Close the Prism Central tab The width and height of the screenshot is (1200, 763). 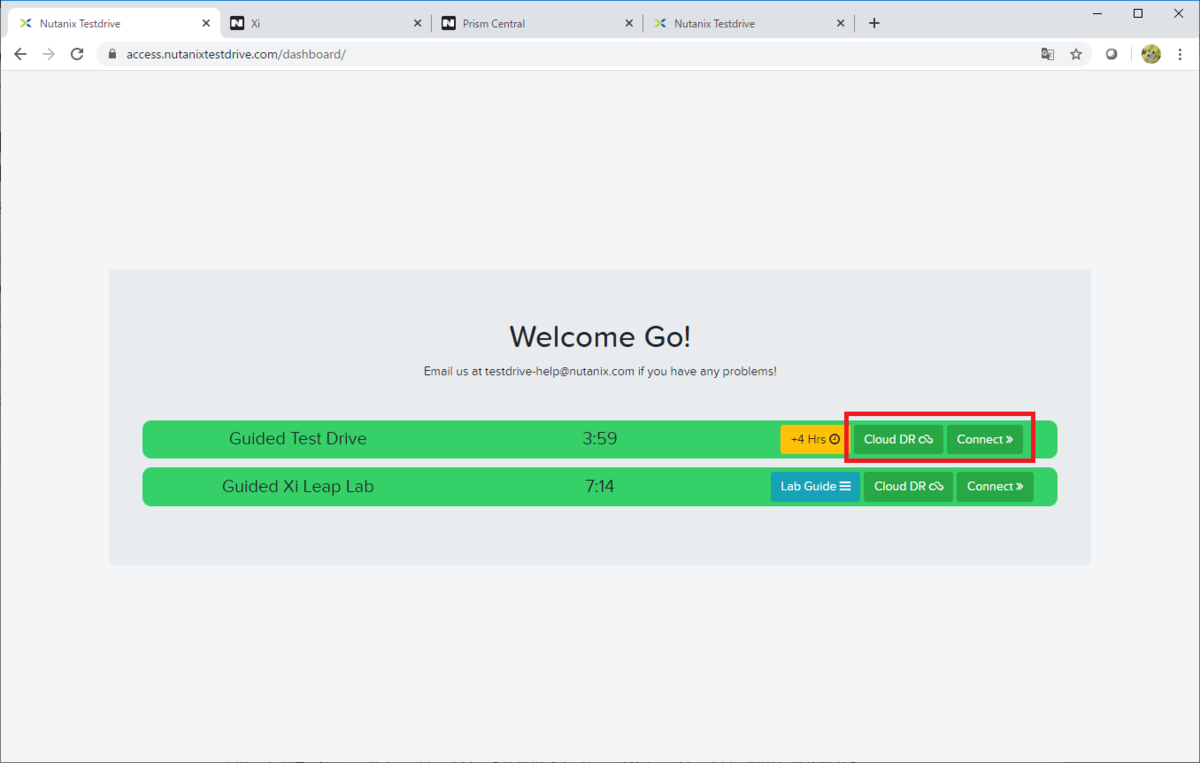pos(629,23)
